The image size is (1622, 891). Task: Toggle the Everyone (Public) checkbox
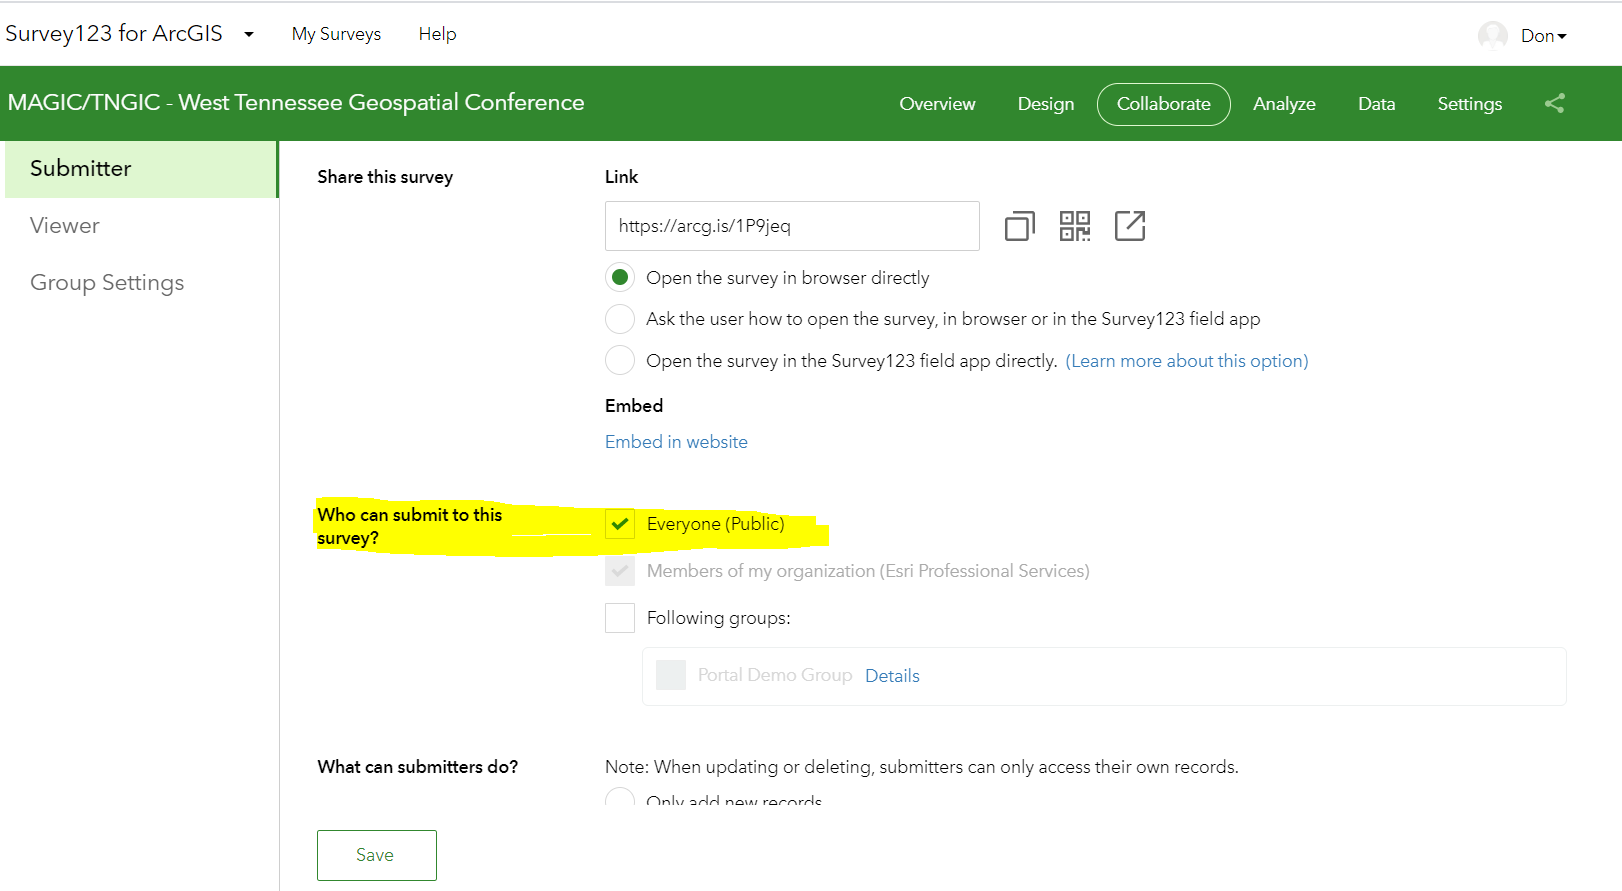[620, 524]
